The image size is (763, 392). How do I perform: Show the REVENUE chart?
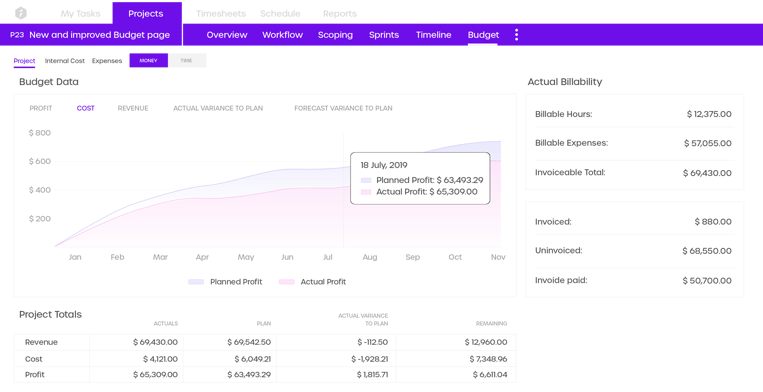point(133,108)
